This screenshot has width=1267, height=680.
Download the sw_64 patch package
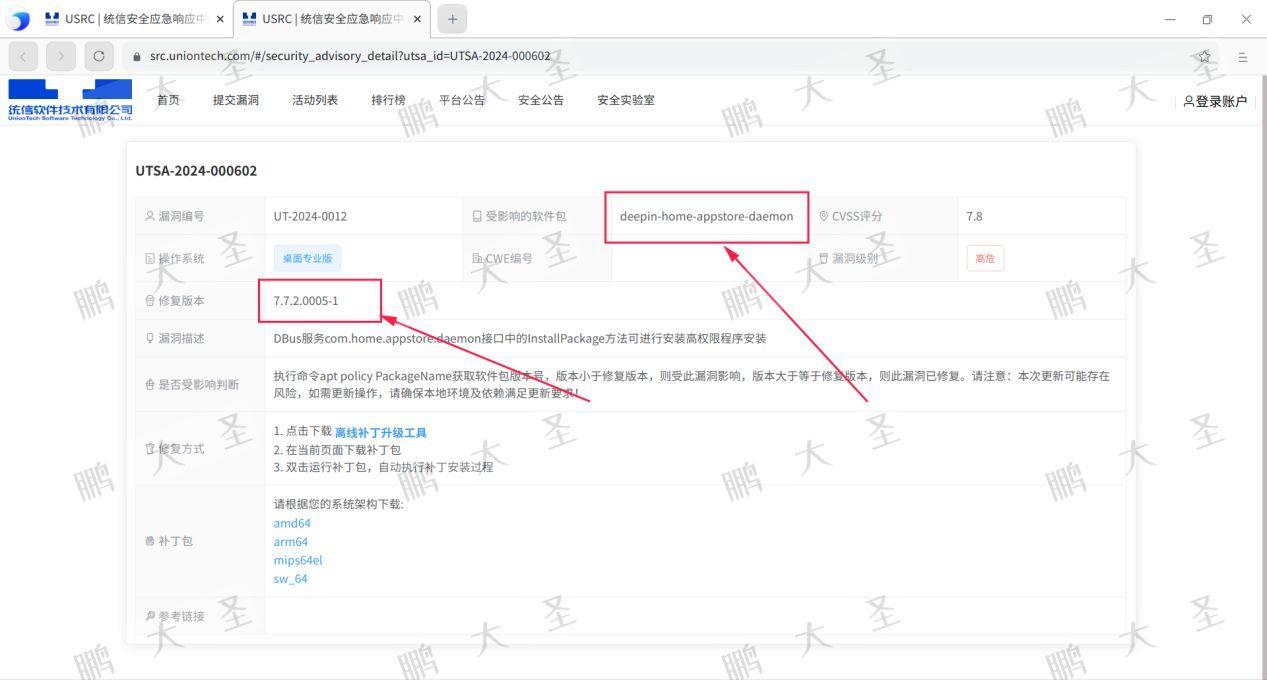291,579
